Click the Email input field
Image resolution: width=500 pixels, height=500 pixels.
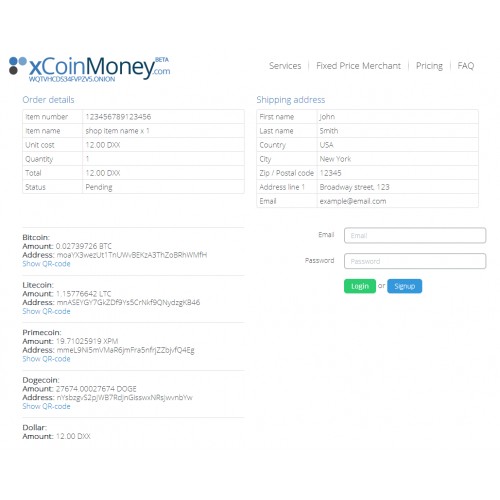point(415,235)
